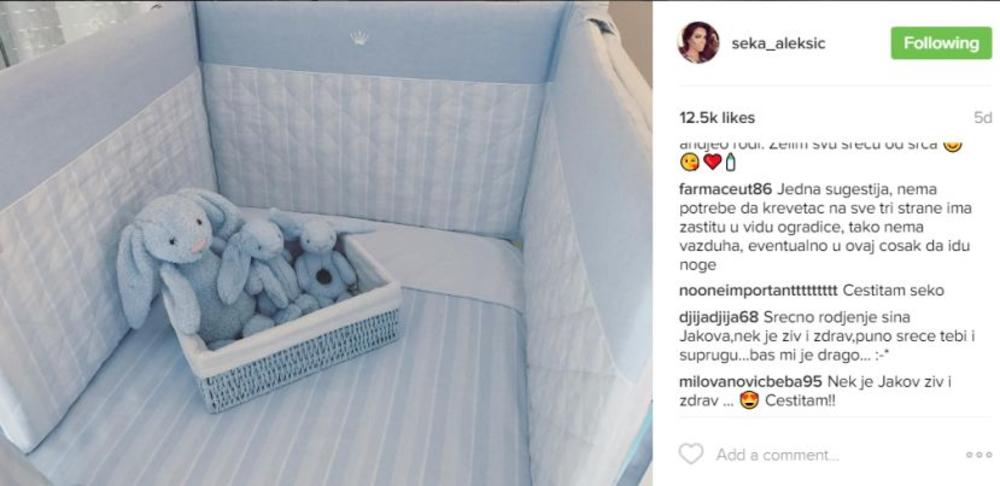Open seka_aleksic username link
The width and height of the screenshot is (1000, 486).
tap(778, 43)
